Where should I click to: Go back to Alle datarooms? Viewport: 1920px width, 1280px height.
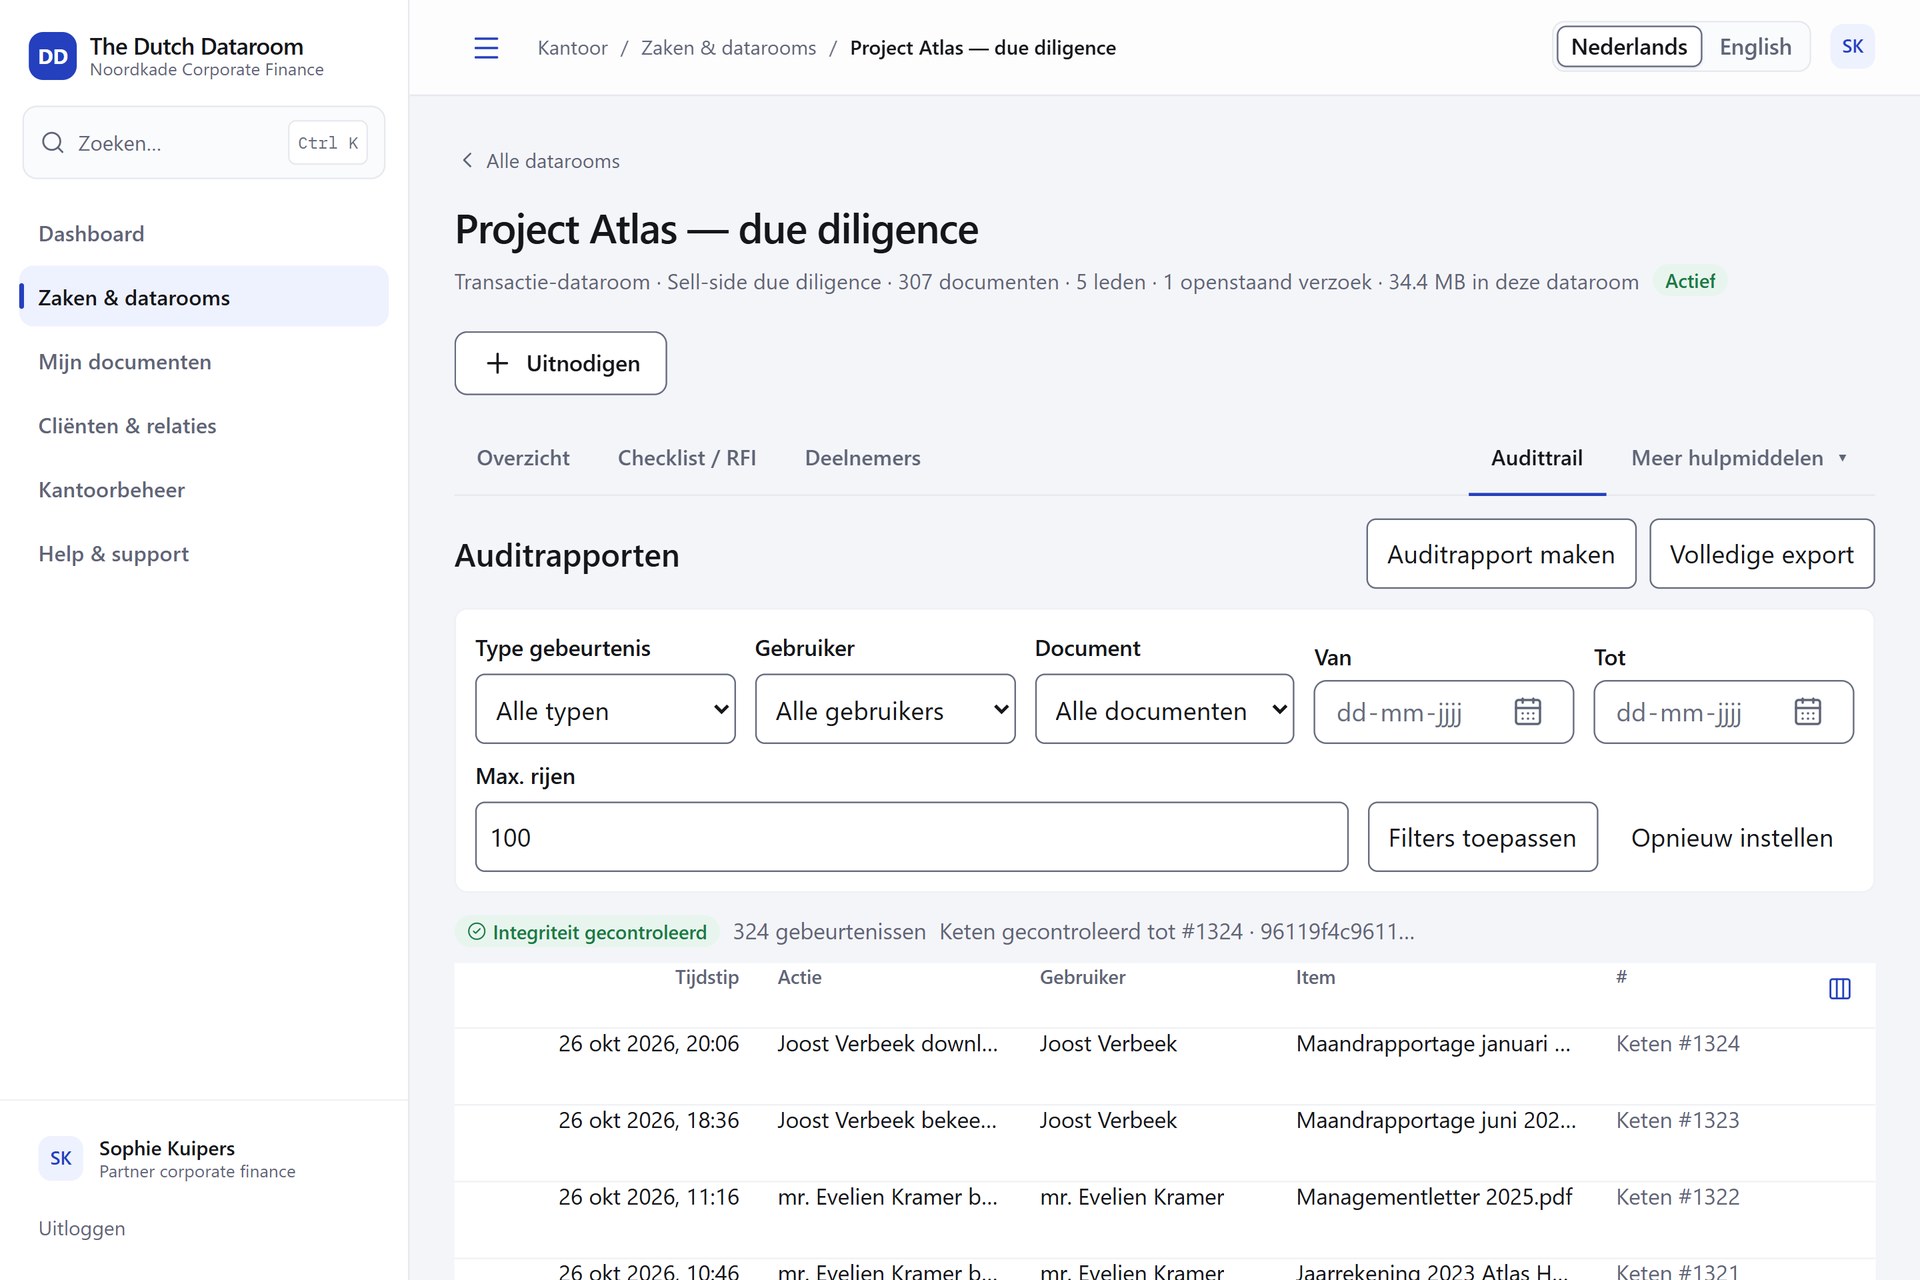pos(540,161)
